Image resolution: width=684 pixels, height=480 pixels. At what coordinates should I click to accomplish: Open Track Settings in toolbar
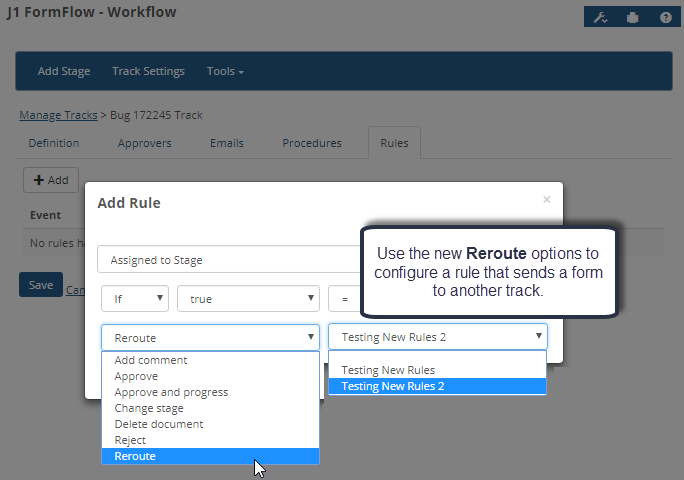tap(148, 72)
